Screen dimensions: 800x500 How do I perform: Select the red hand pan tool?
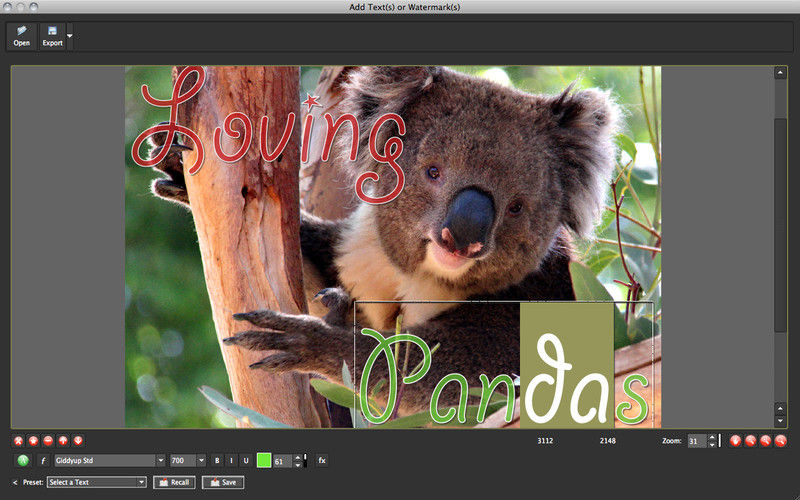click(735, 441)
